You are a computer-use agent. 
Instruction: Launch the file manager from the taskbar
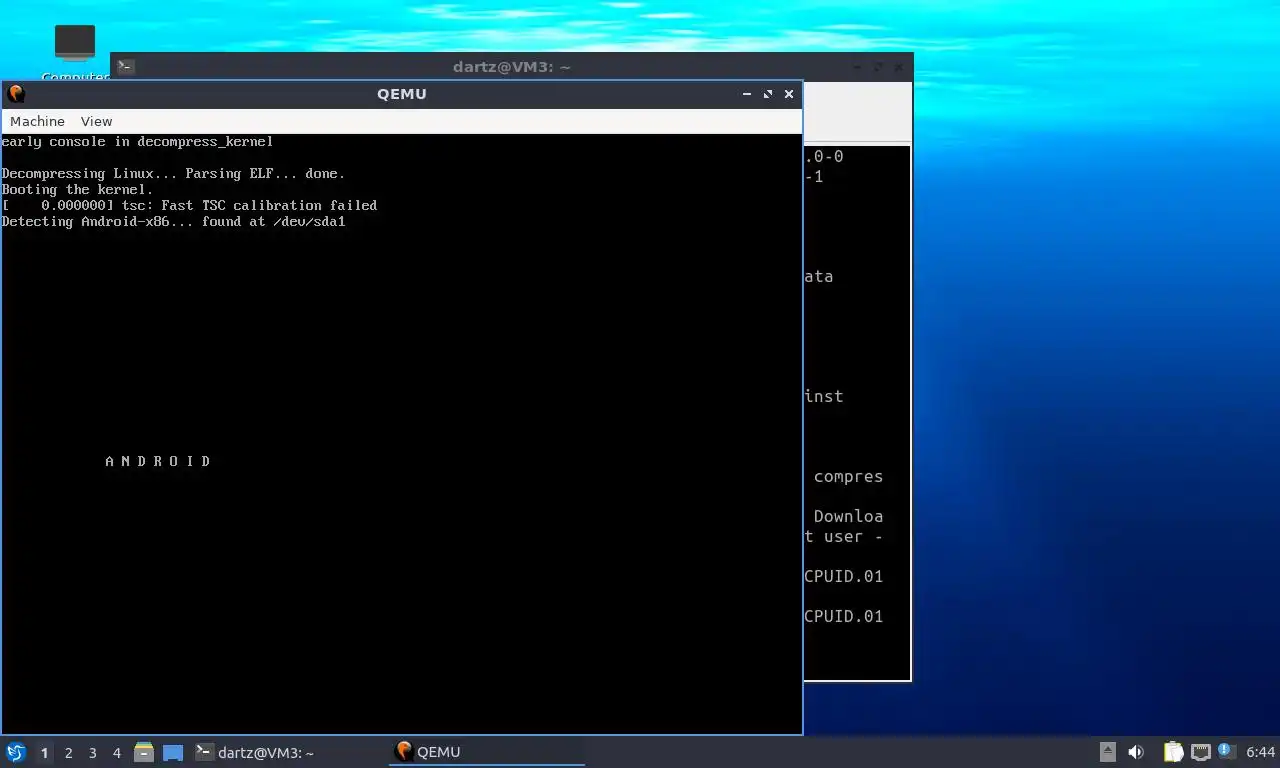coord(144,752)
